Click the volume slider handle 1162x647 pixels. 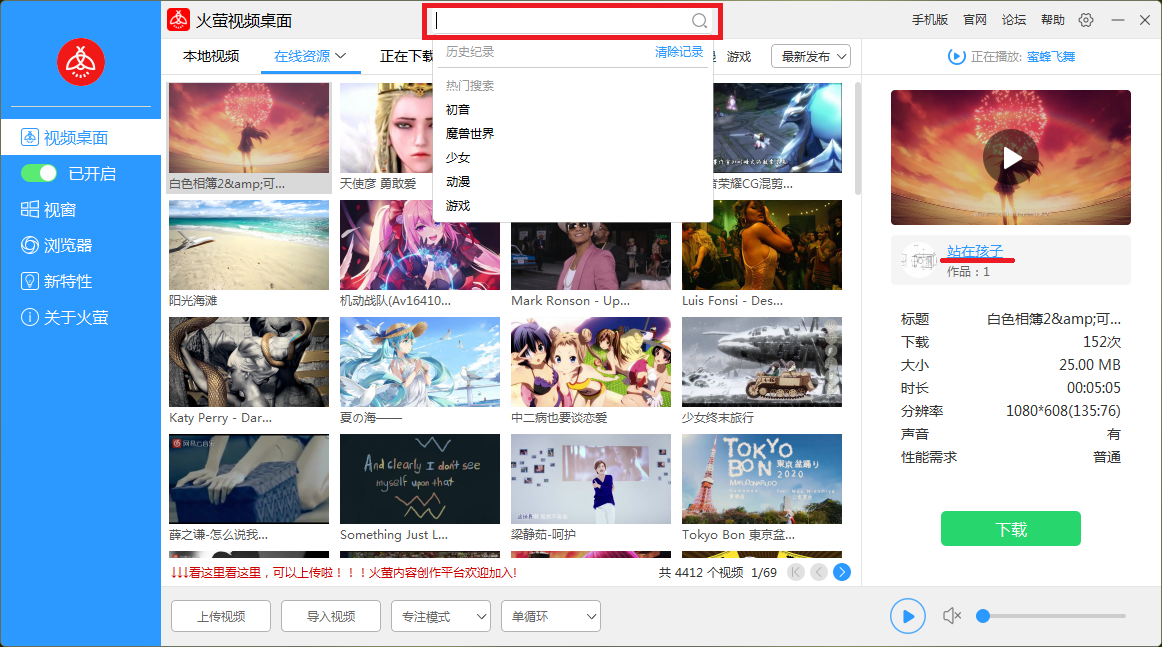pyautogui.click(x=983, y=616)
